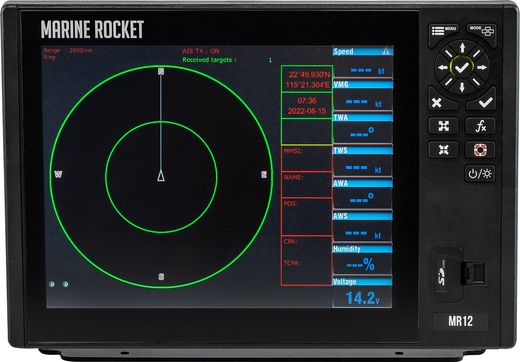The image size is (520, 362).
Task: Push the upper-right diagonal on the D-pad
Action: (x=476, y=53)
